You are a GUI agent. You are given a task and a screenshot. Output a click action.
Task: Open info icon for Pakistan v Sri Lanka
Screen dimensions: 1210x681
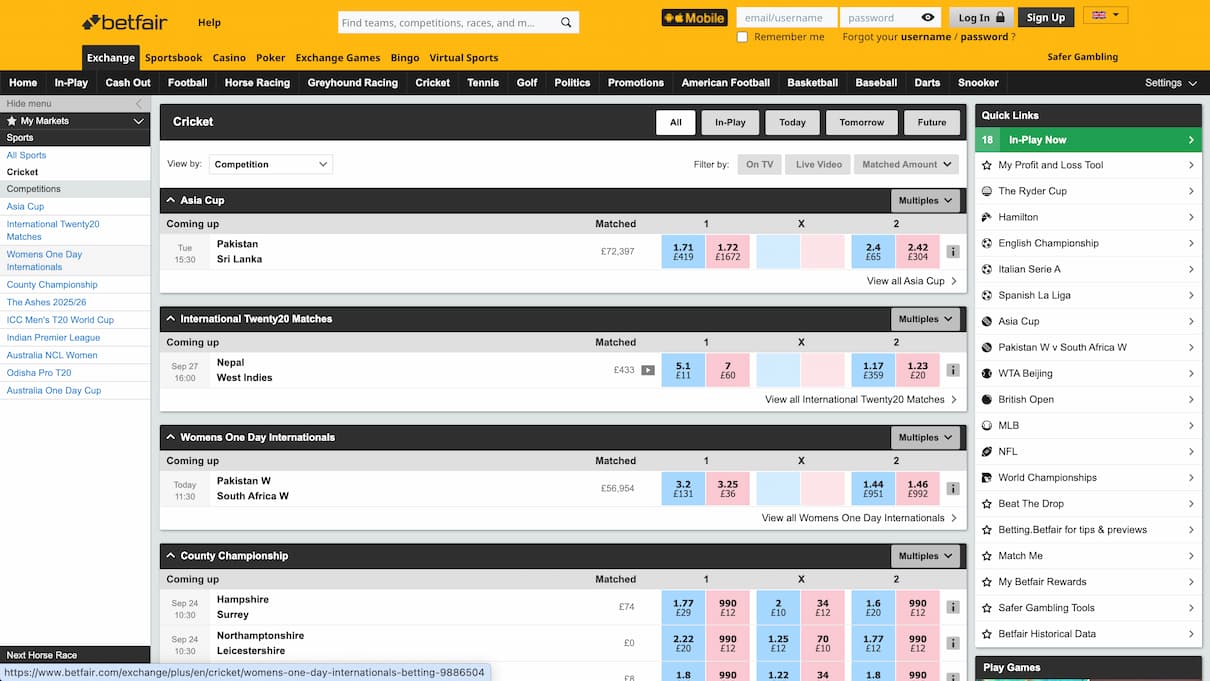953,252
